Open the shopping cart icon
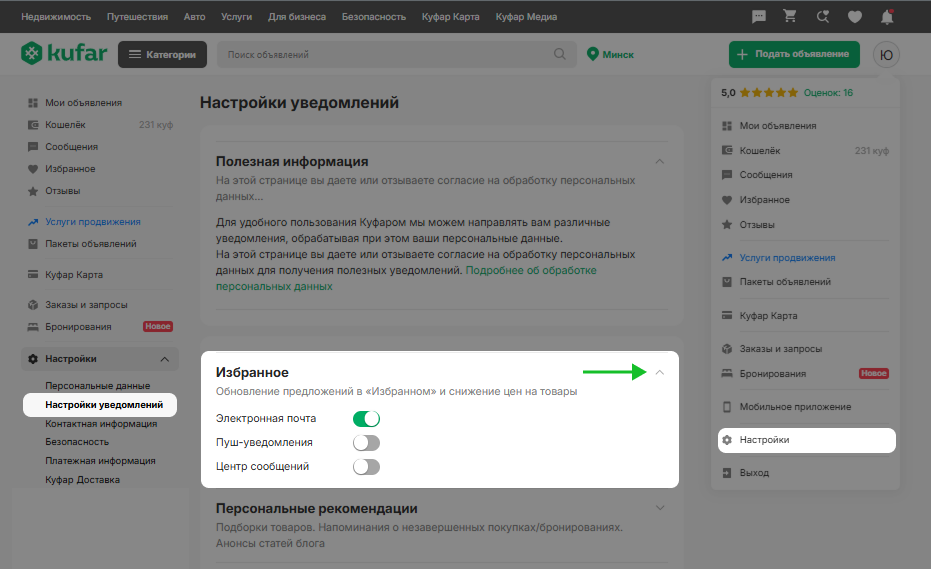Screen dimensions: 931x569 tap(790, 16)
